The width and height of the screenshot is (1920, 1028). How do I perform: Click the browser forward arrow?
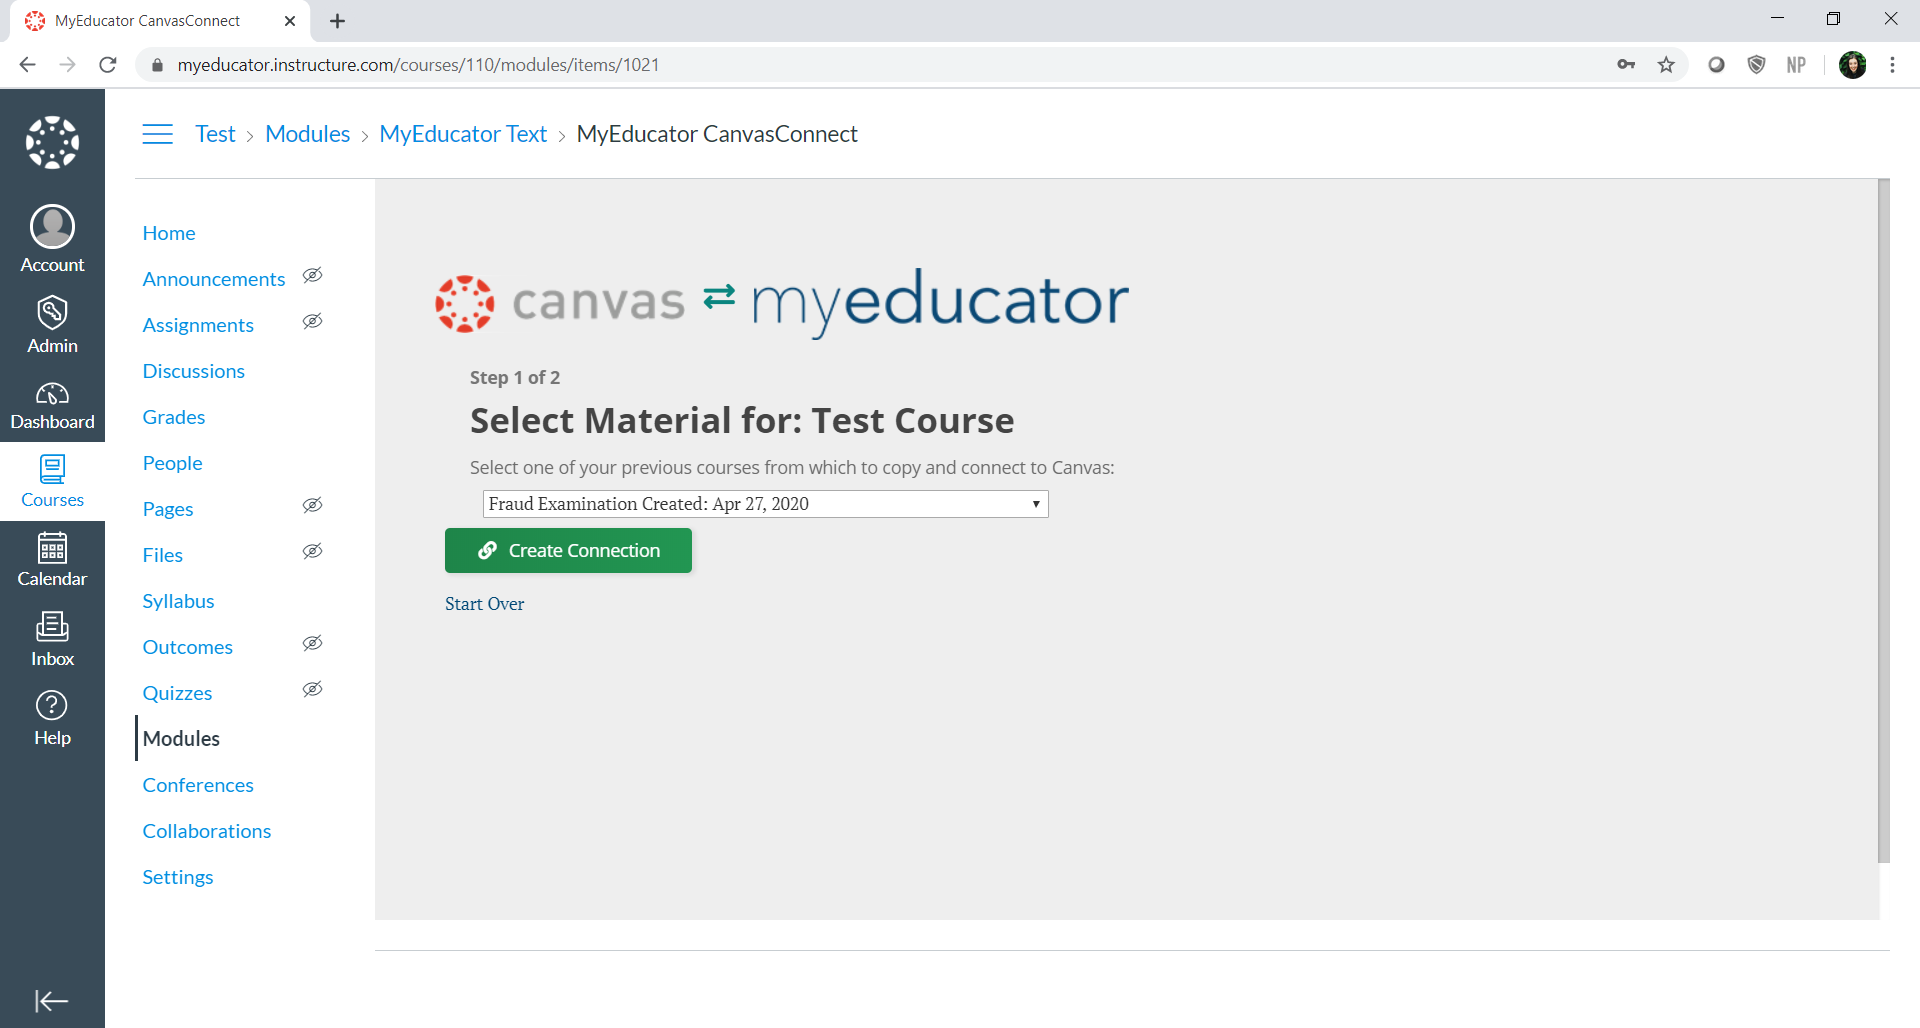[67, 65]
